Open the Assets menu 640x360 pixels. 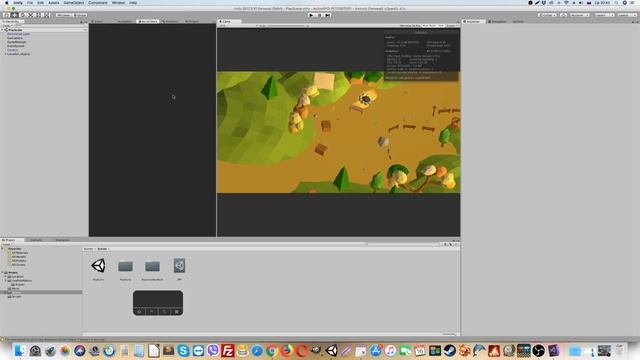(x=53, y=2)
